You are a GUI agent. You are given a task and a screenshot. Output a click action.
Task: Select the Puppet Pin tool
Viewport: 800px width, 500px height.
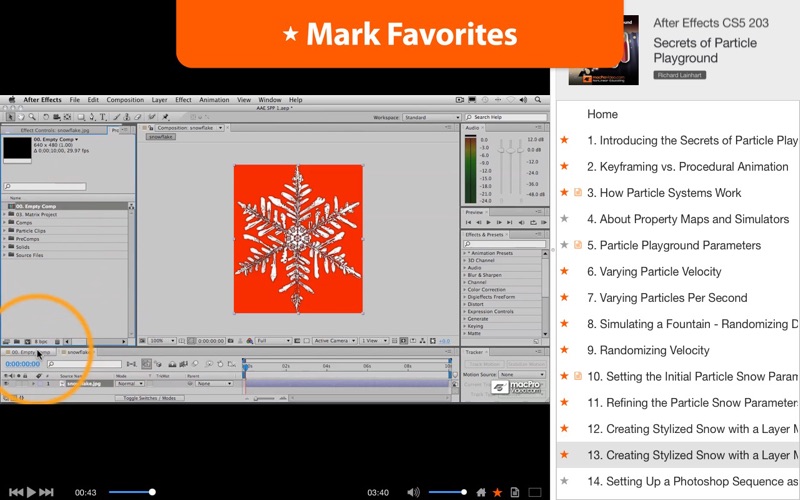click(165, 117)
